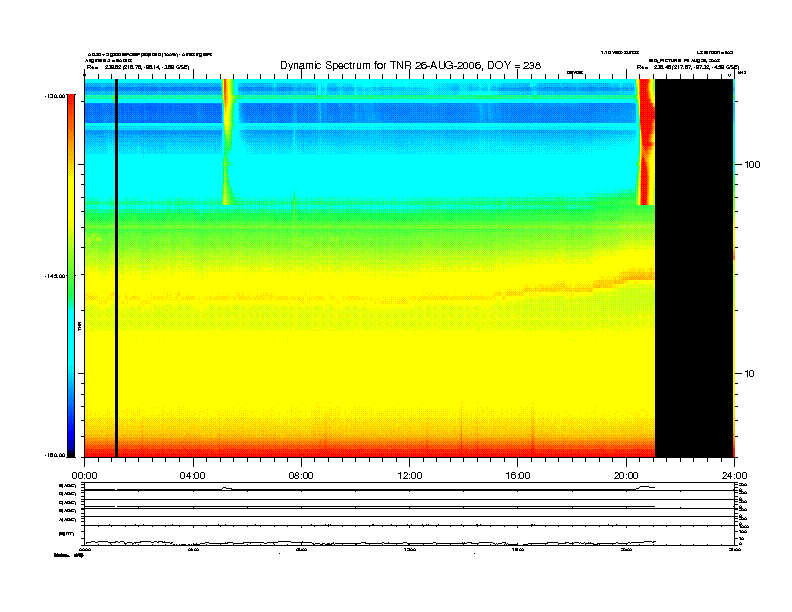Click the orange plasma line near 20:00

[x=626, y=277]
